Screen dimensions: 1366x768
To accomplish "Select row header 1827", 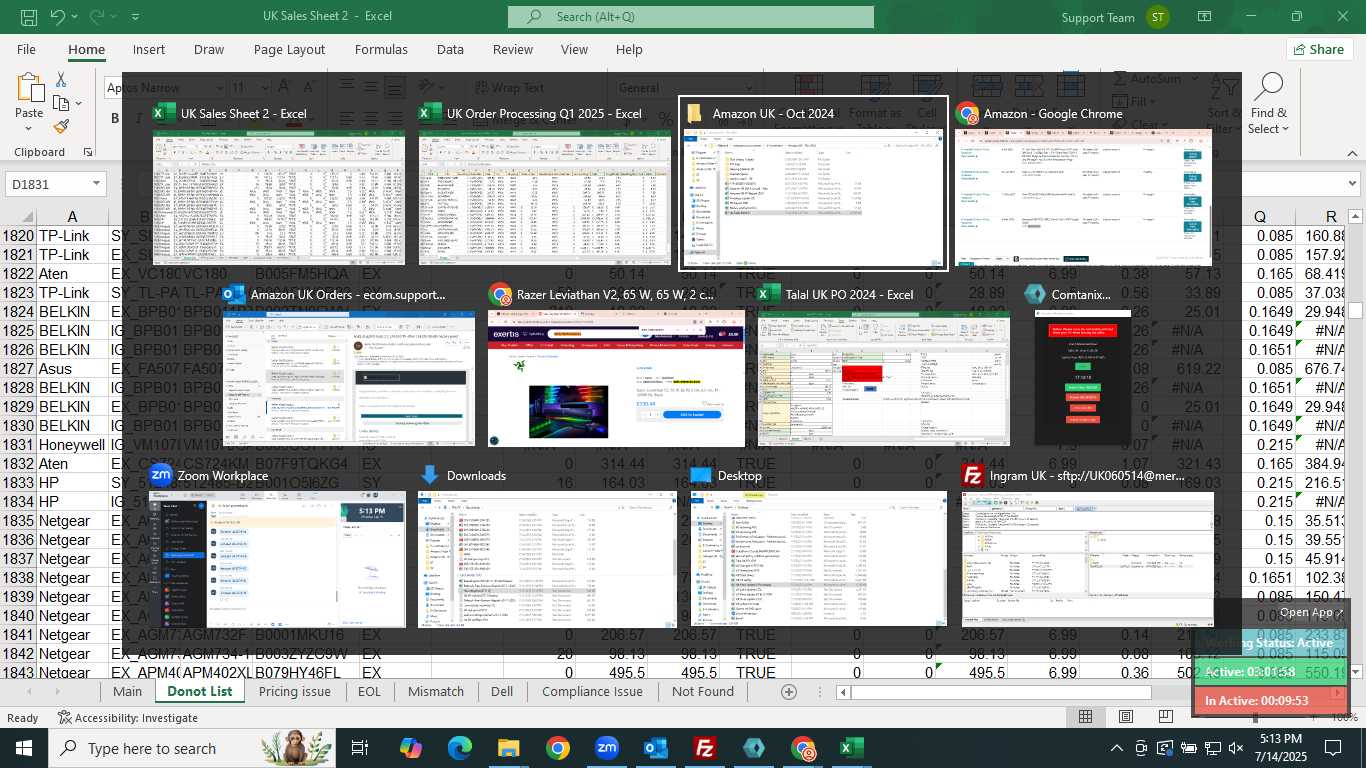I will 18,369.
